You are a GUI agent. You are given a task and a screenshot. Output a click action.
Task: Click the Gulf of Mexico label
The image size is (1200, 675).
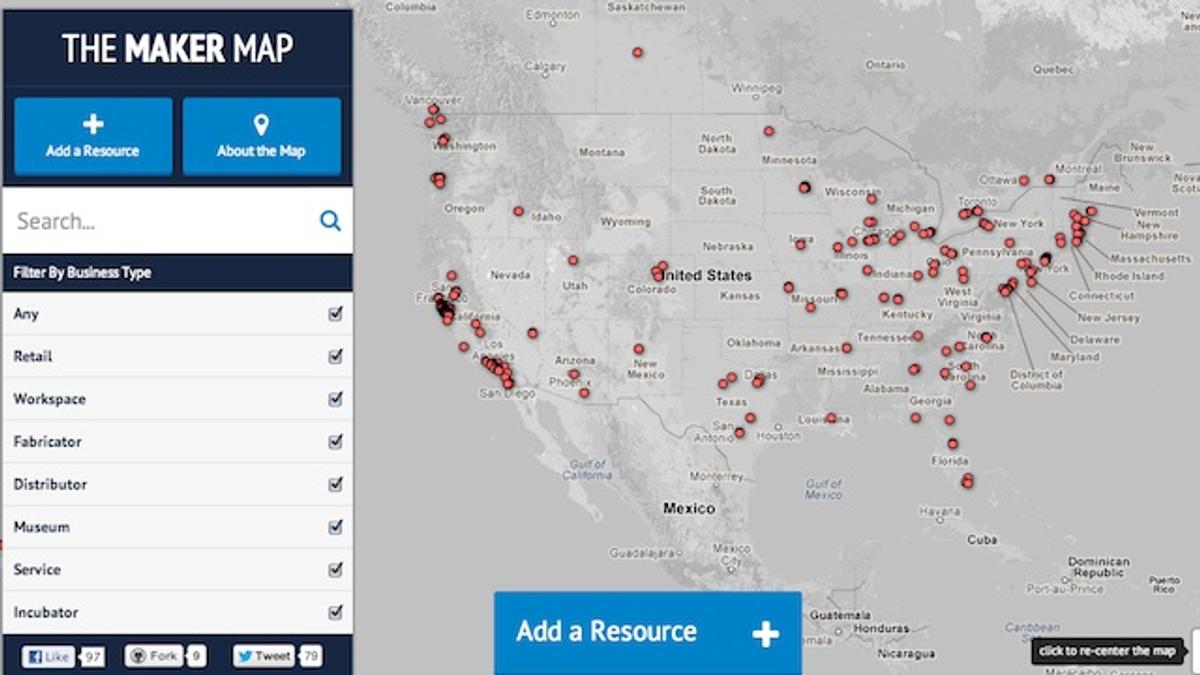tap(823, 489)
